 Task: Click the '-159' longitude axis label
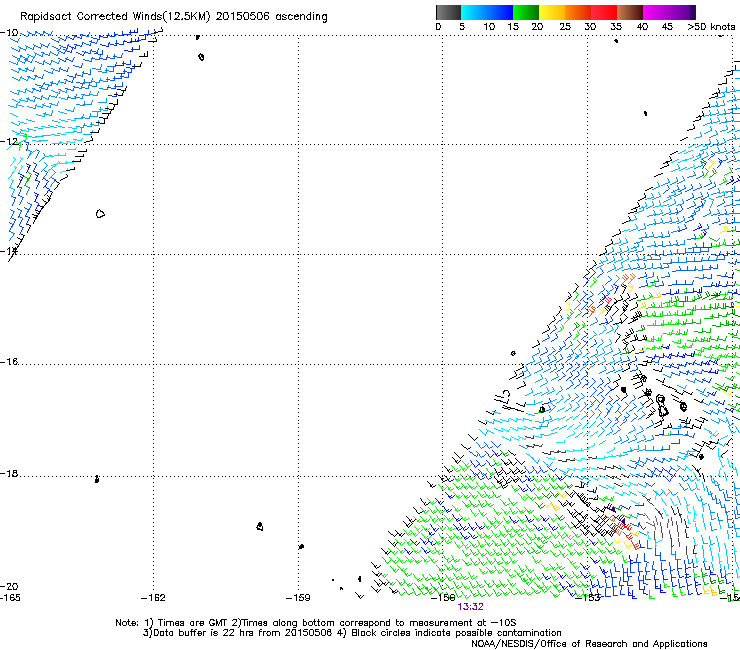[298, 598]
